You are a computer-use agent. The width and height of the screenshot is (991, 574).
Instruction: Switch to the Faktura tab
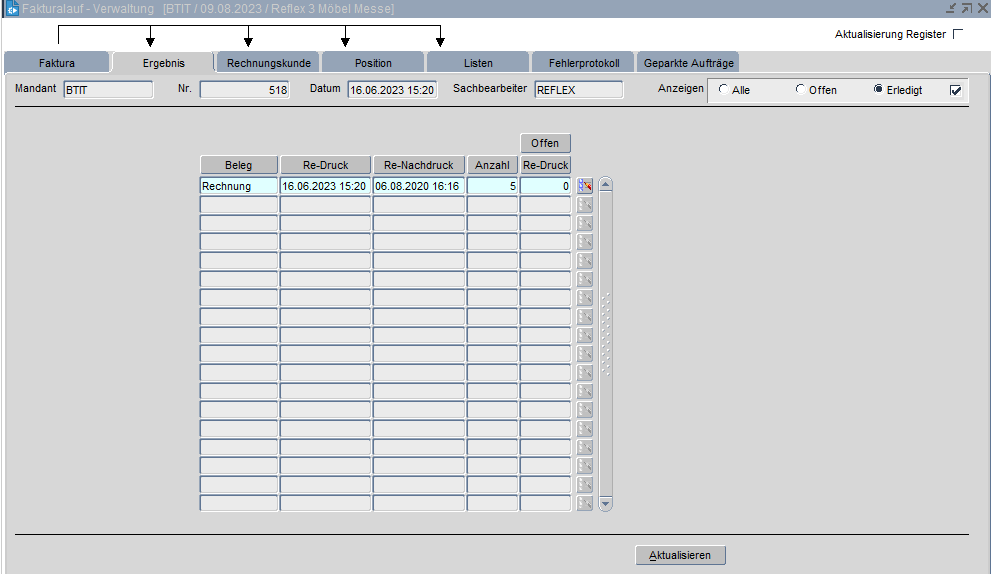(57, 63)
